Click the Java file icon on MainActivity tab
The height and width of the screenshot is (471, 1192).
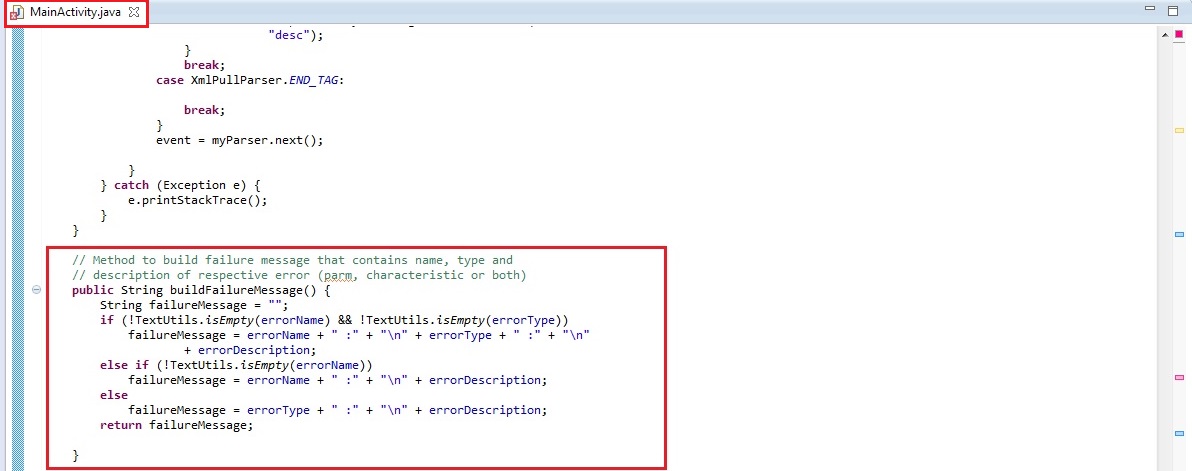coord(17,12)
